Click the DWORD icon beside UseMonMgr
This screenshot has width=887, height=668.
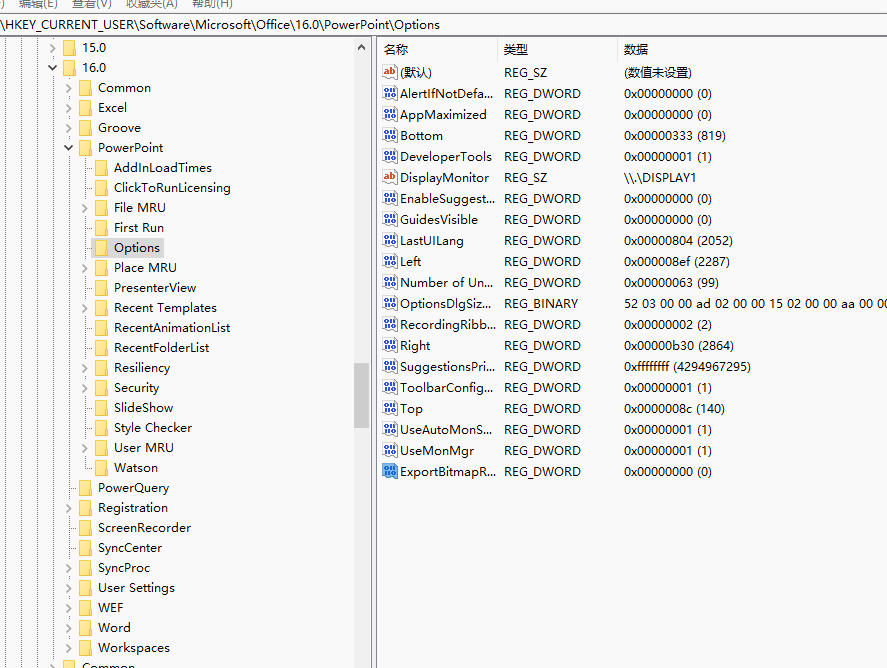click(x=389, y=450)
